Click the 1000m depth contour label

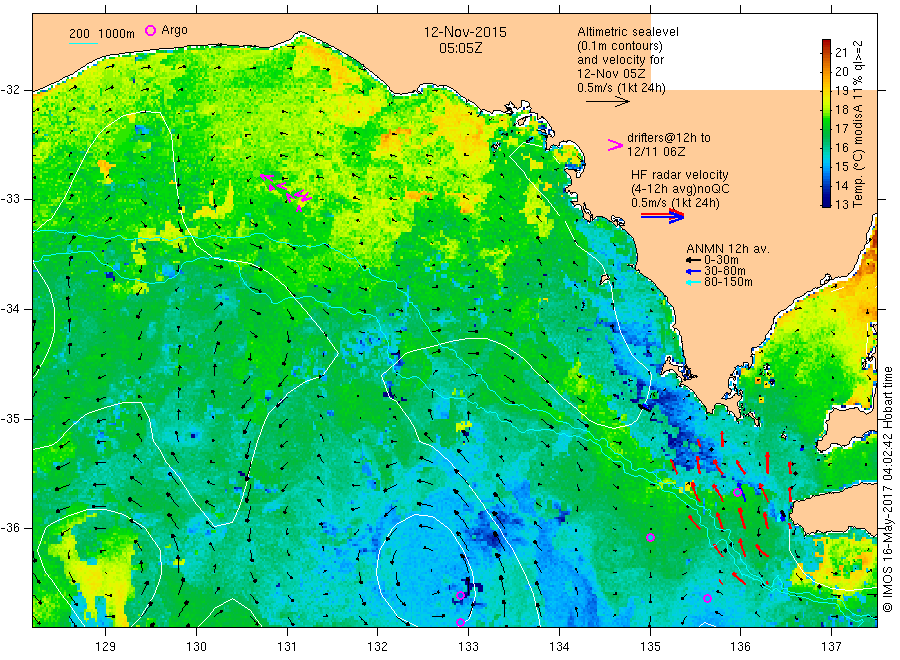(x=117, y=34)
